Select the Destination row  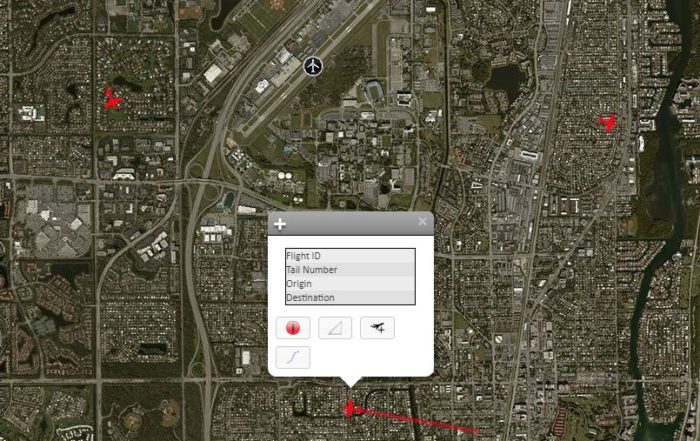tap(350, 298)
